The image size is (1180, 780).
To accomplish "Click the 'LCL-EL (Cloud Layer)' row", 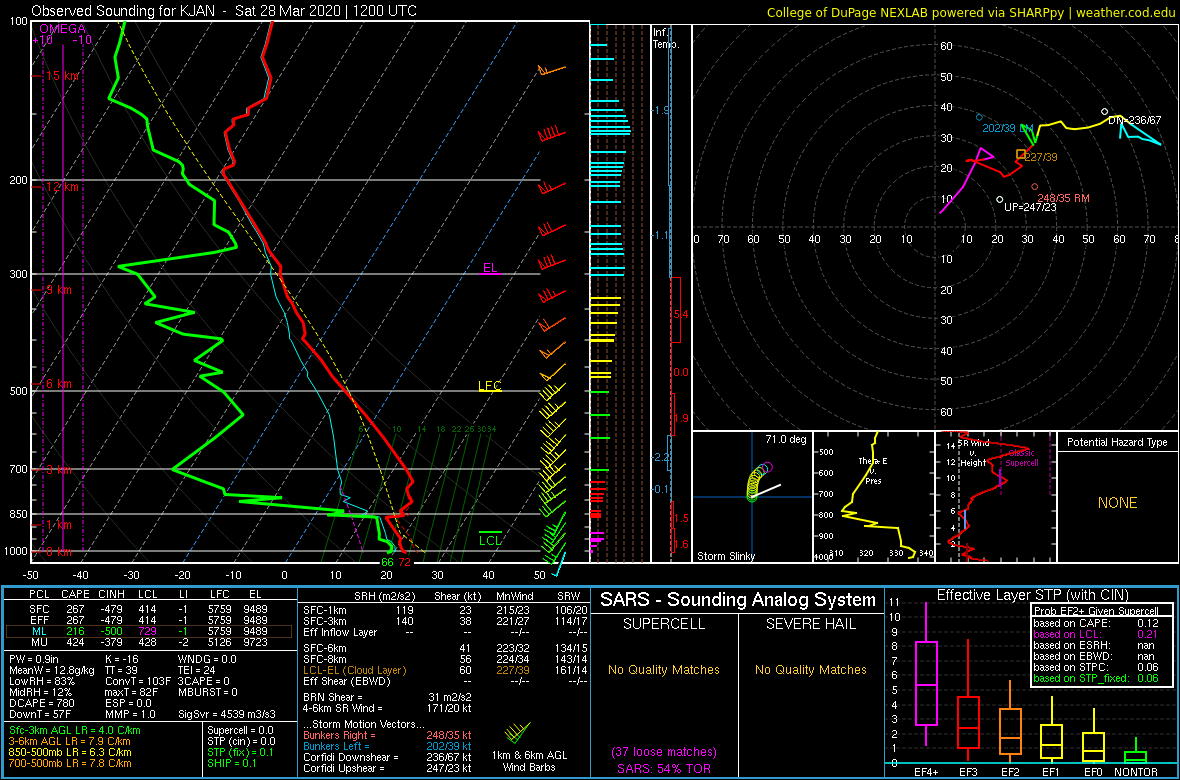I will (x=444, y=669).
